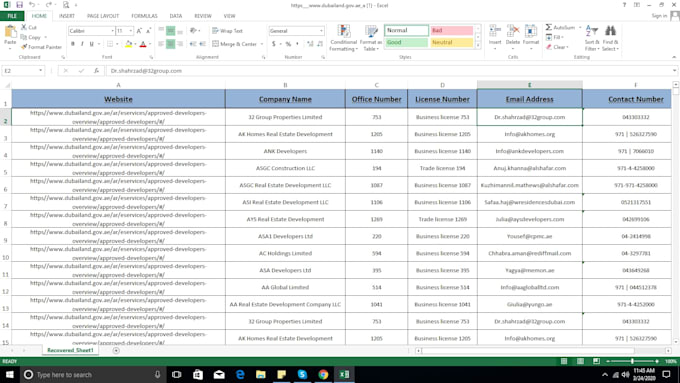The image size is (680, 383).
Task: Open Chrome from the taskbar
Action: click(x=323, y=374)
